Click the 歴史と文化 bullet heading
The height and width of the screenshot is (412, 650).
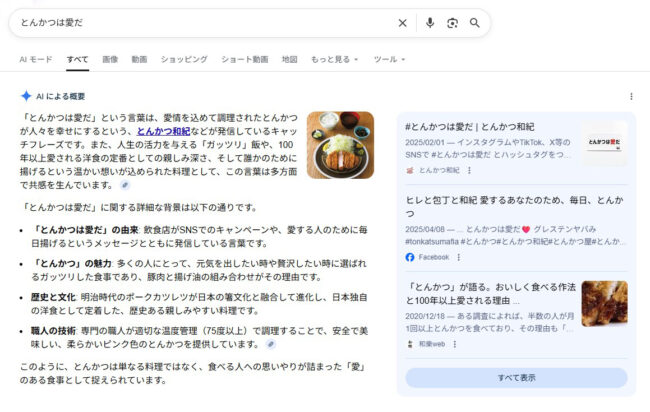click(x=53, y=297)
